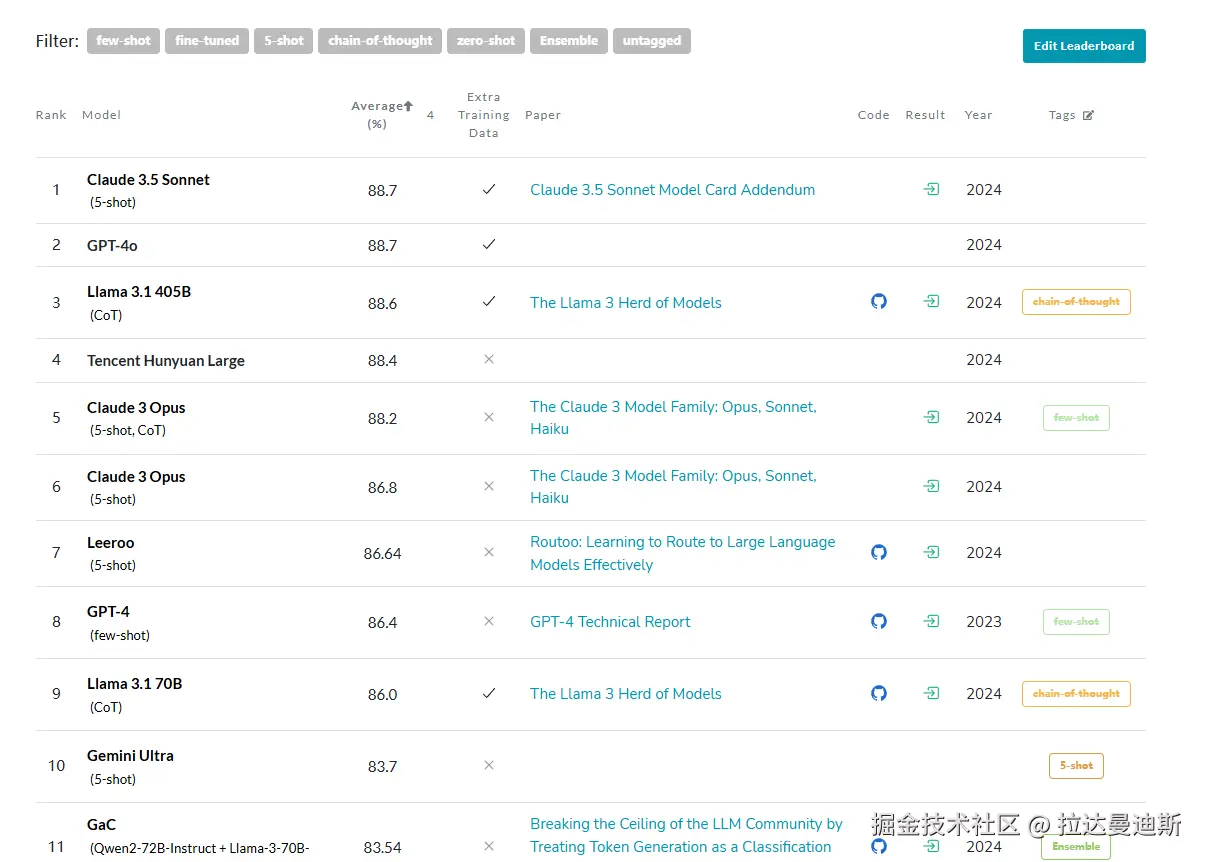Select model name Claude 3.5 Sonnet
This screenshot has height=862, width=1205.
point(148,180)
